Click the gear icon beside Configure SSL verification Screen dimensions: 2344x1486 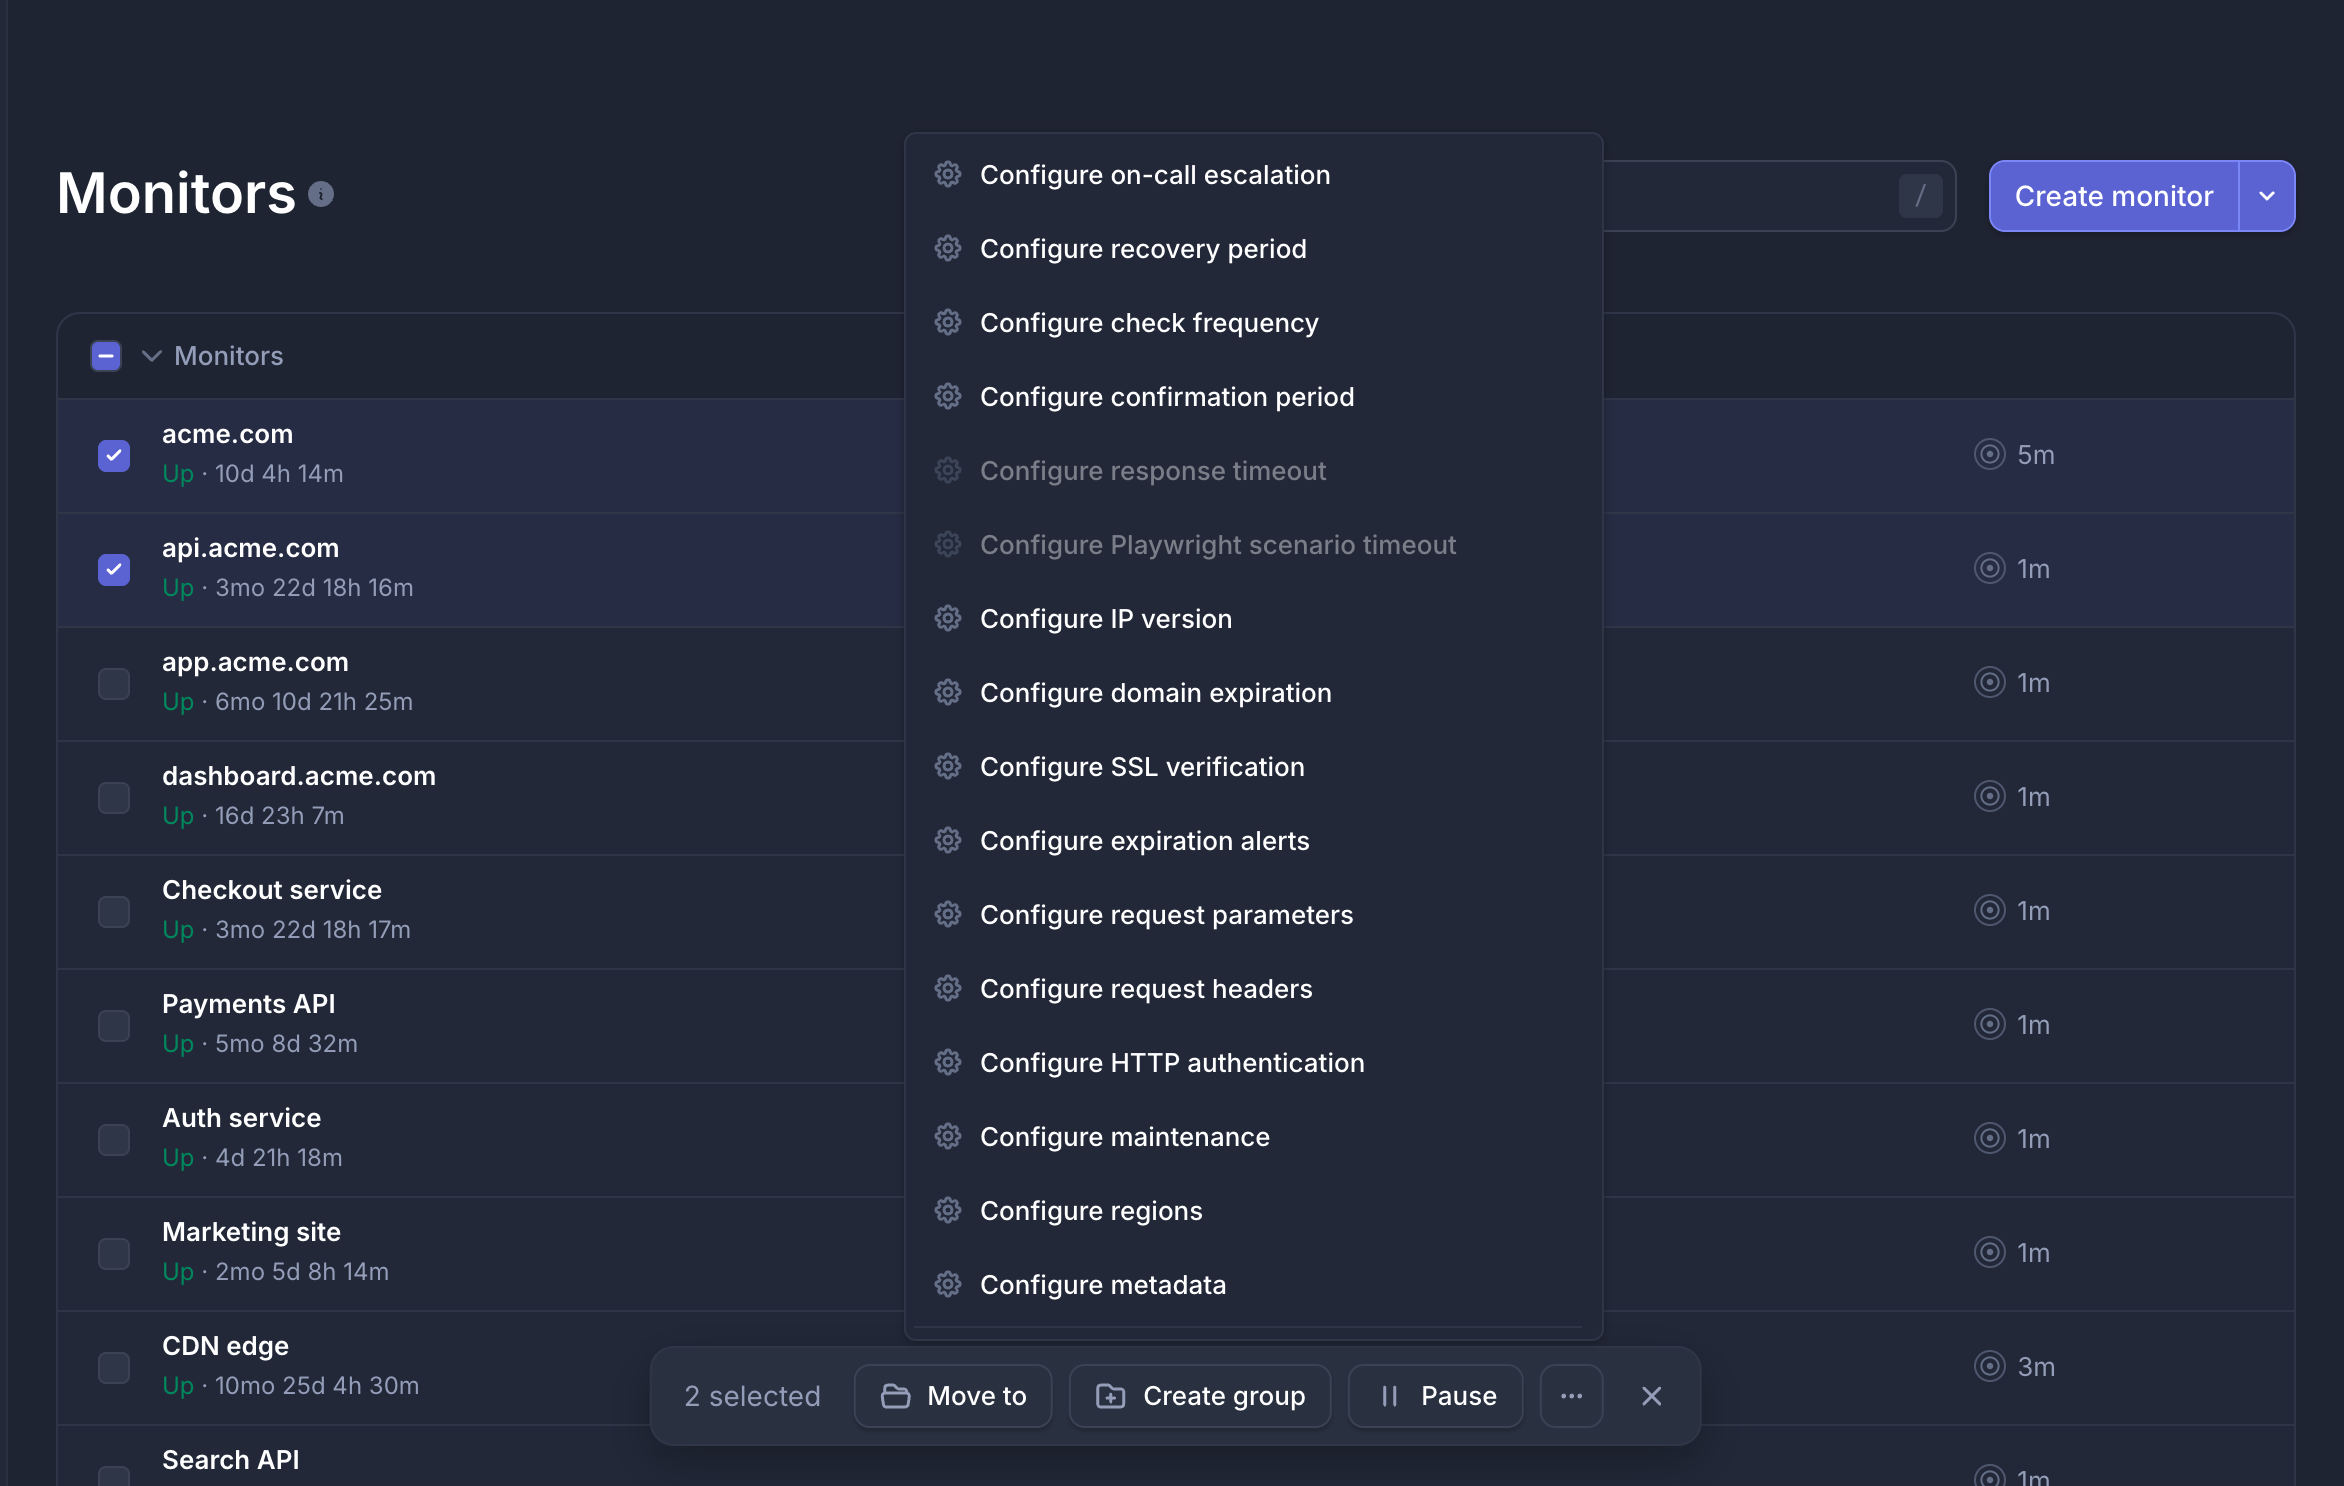[948, 767]
